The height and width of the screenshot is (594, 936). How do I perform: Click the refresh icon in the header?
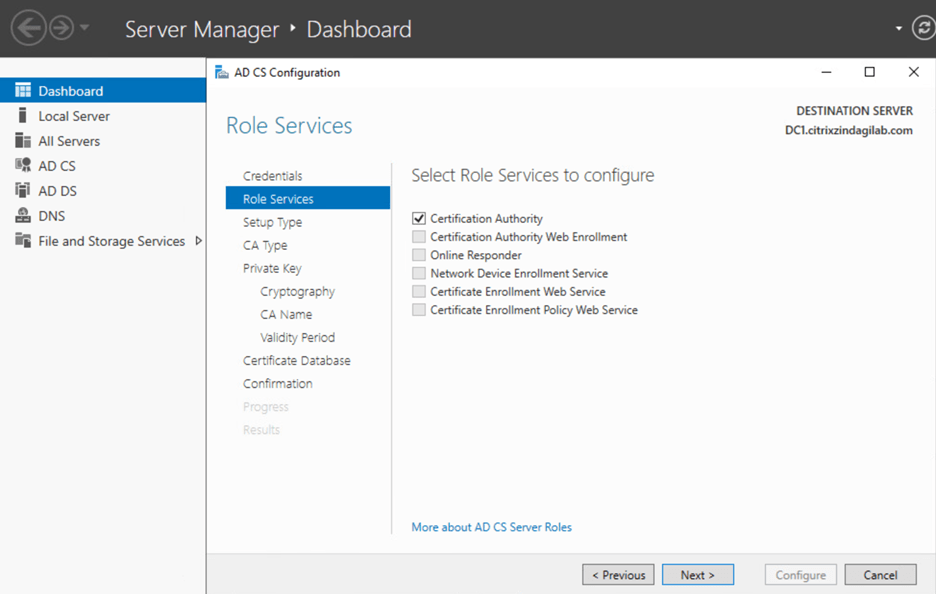tap(924, 27)
